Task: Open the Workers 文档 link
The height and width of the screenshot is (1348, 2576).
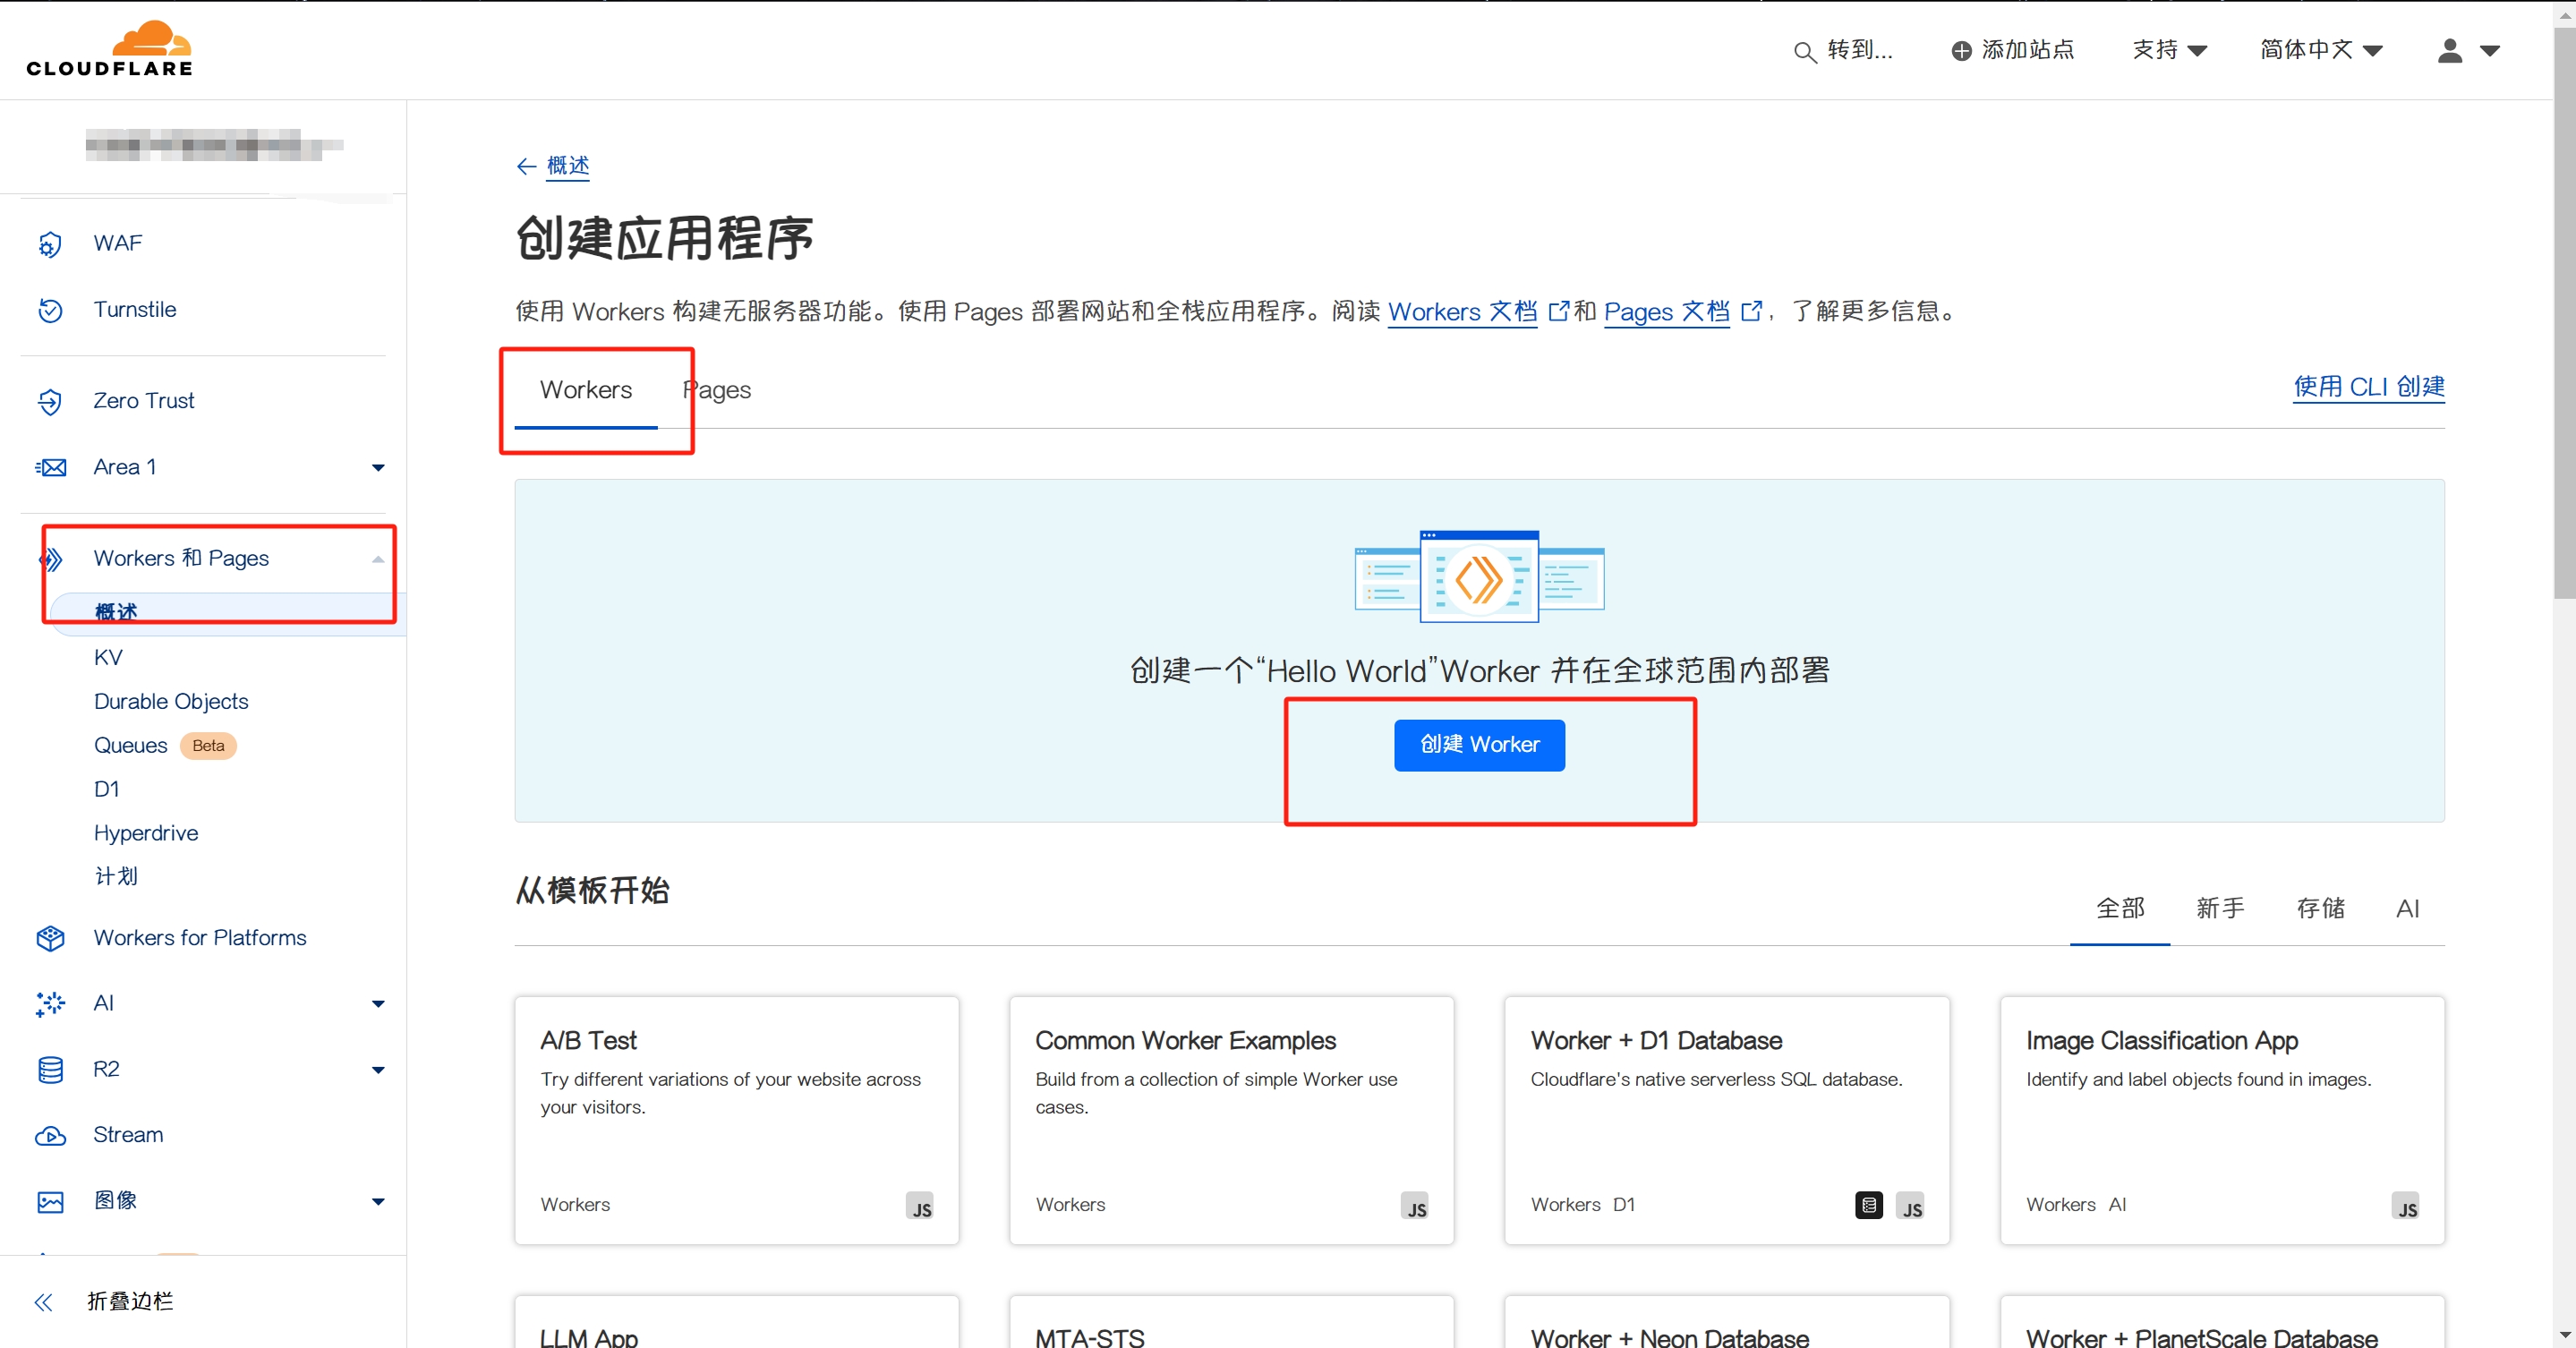Action: 1462,312
